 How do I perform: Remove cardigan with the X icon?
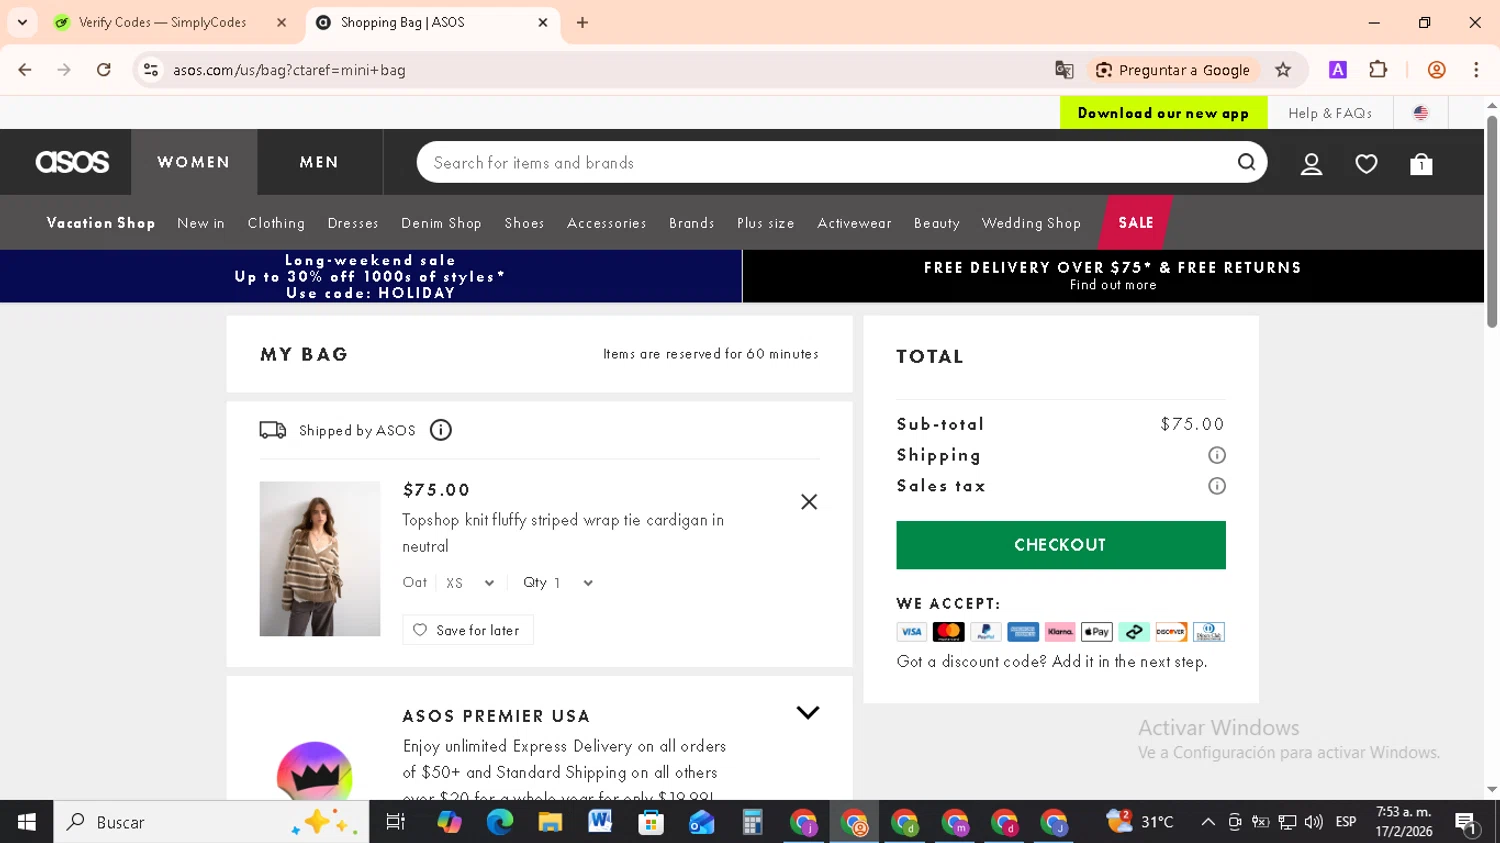pos(809,502)
